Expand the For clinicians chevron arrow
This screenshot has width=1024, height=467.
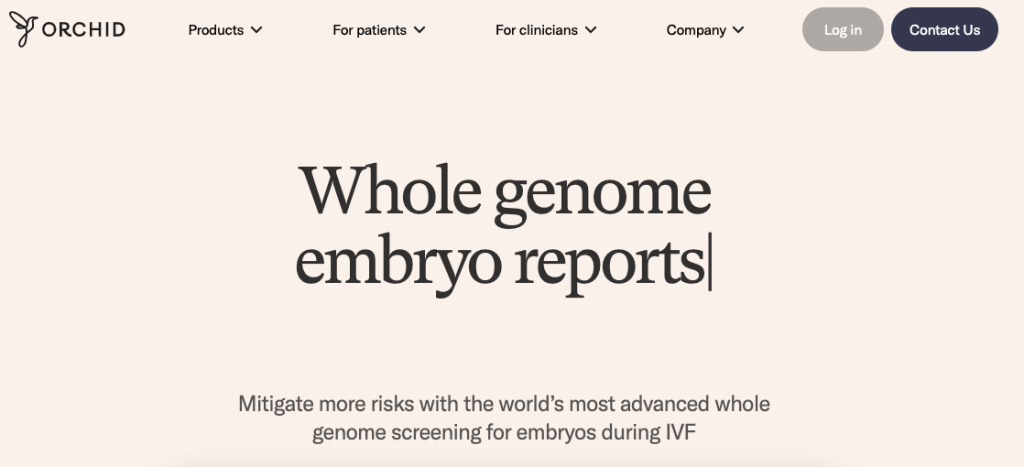tap(591, 30)
